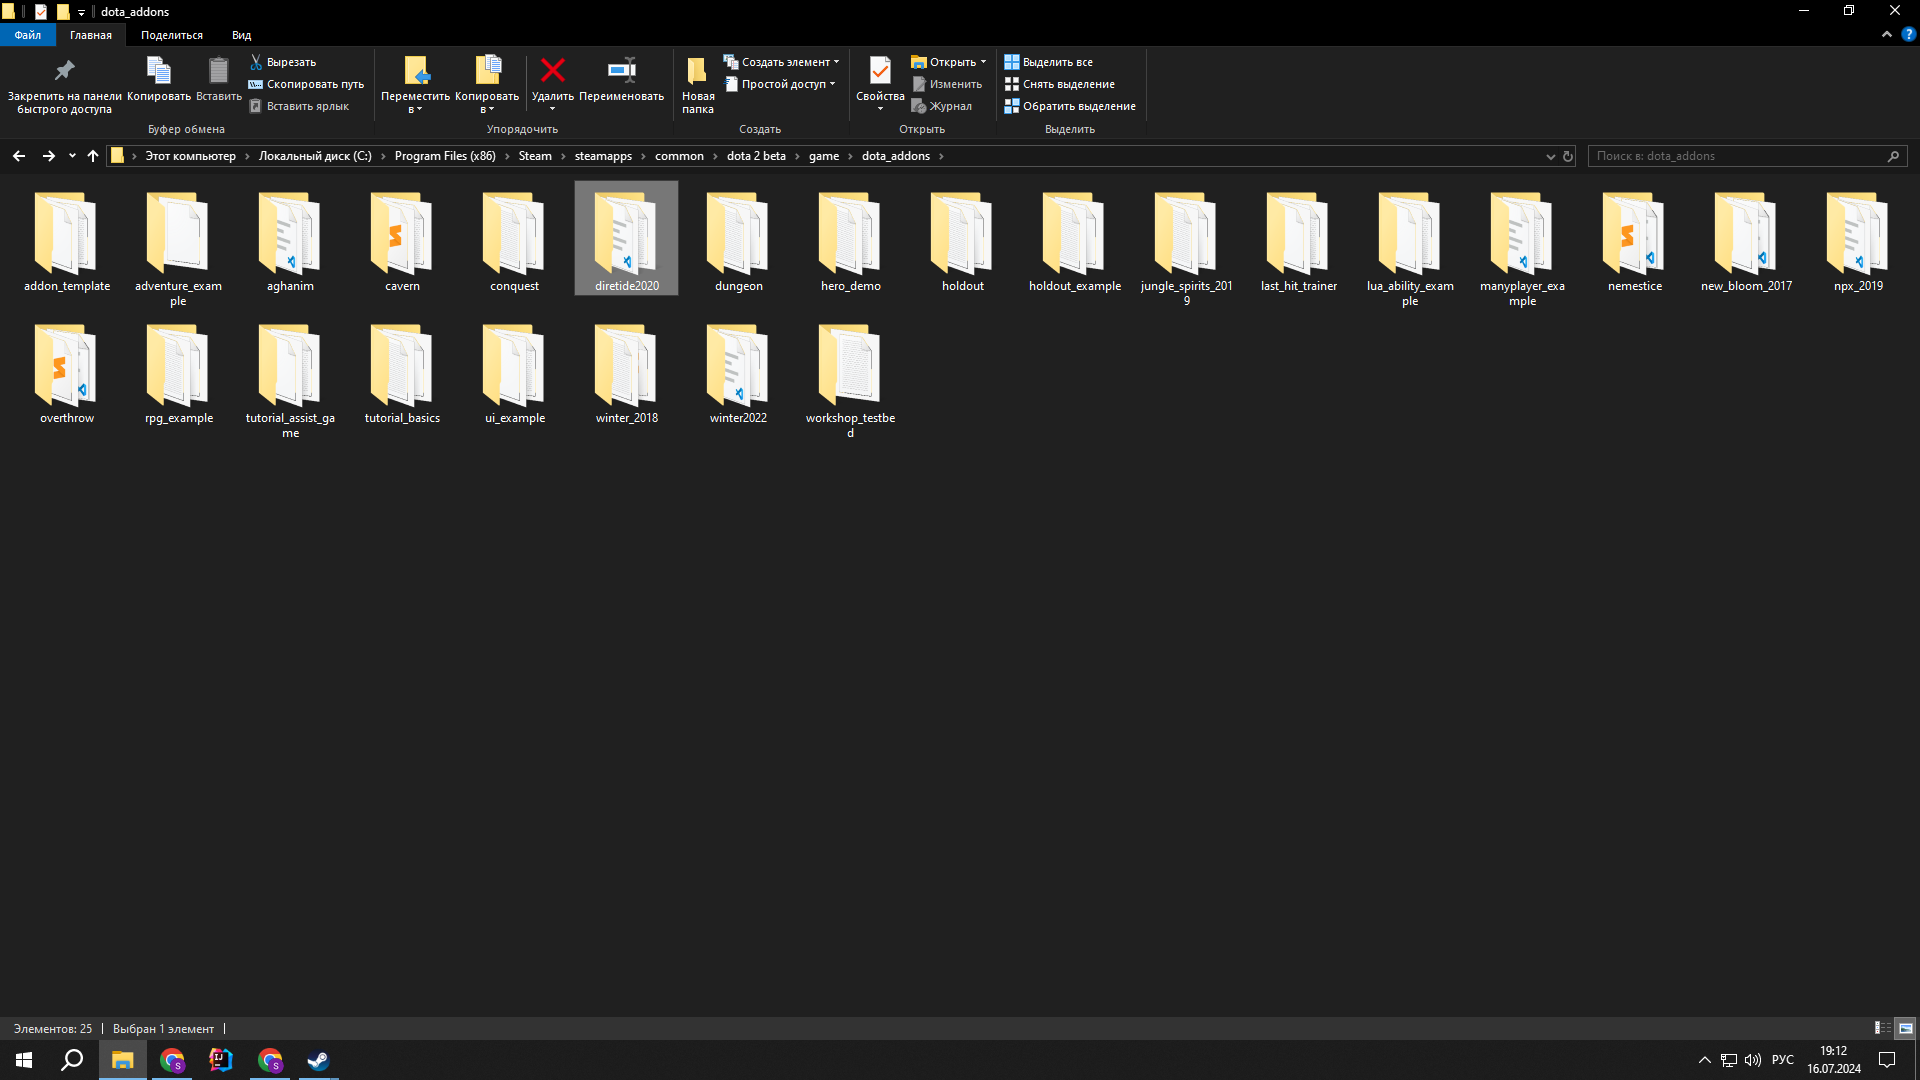The image size is (1920, 1080).
Task: Switch to Поделиться (Share) ribbon tab
Action: pos(171,35)
